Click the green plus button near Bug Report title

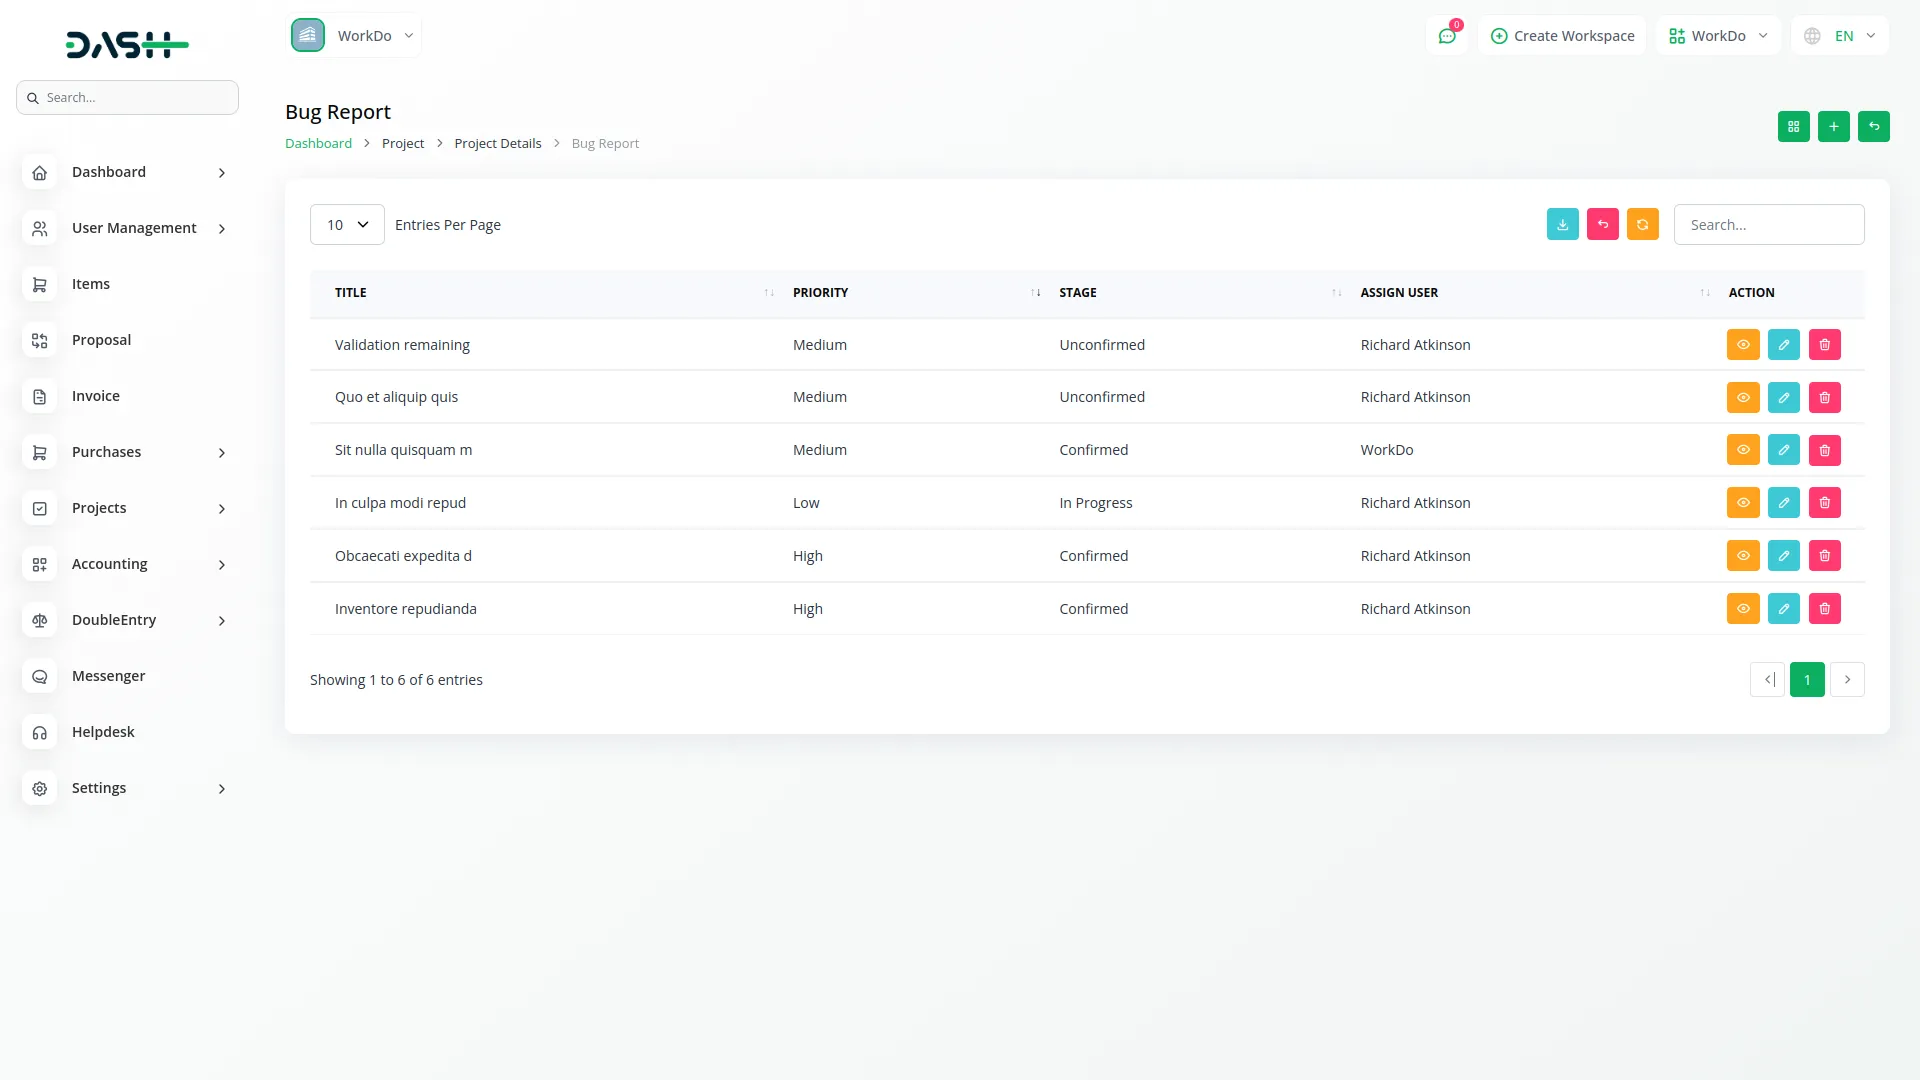pyautogui.click(x=1834, y=126)
